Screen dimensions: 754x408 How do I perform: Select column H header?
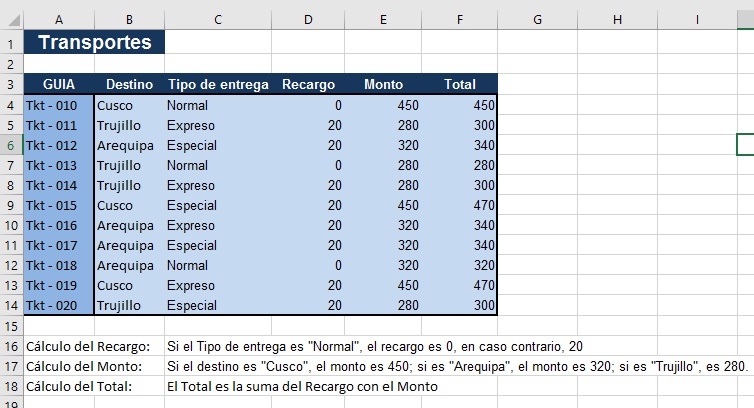point(617,20)
